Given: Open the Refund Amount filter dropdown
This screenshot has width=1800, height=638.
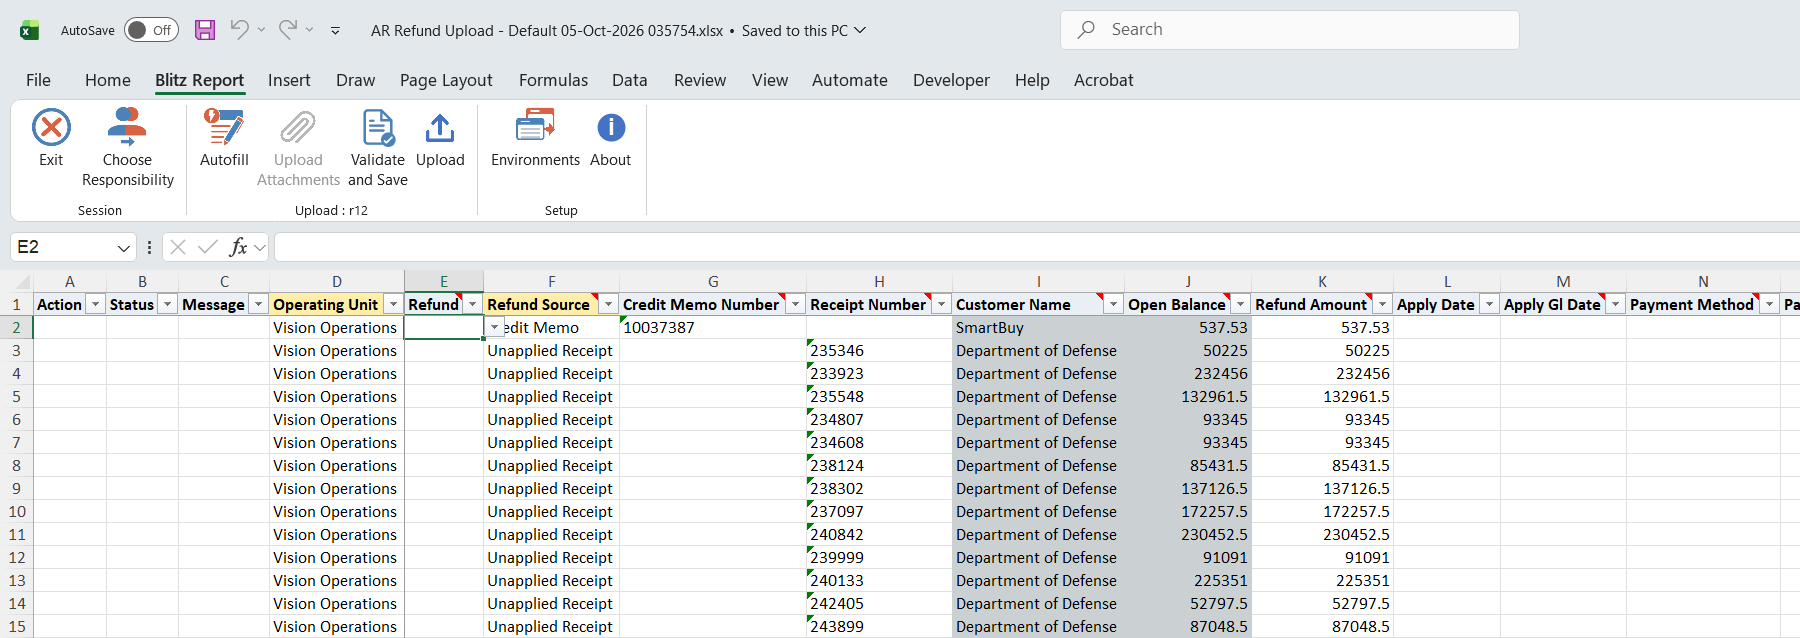Looking at the screenshot, I should [1382, 304].
